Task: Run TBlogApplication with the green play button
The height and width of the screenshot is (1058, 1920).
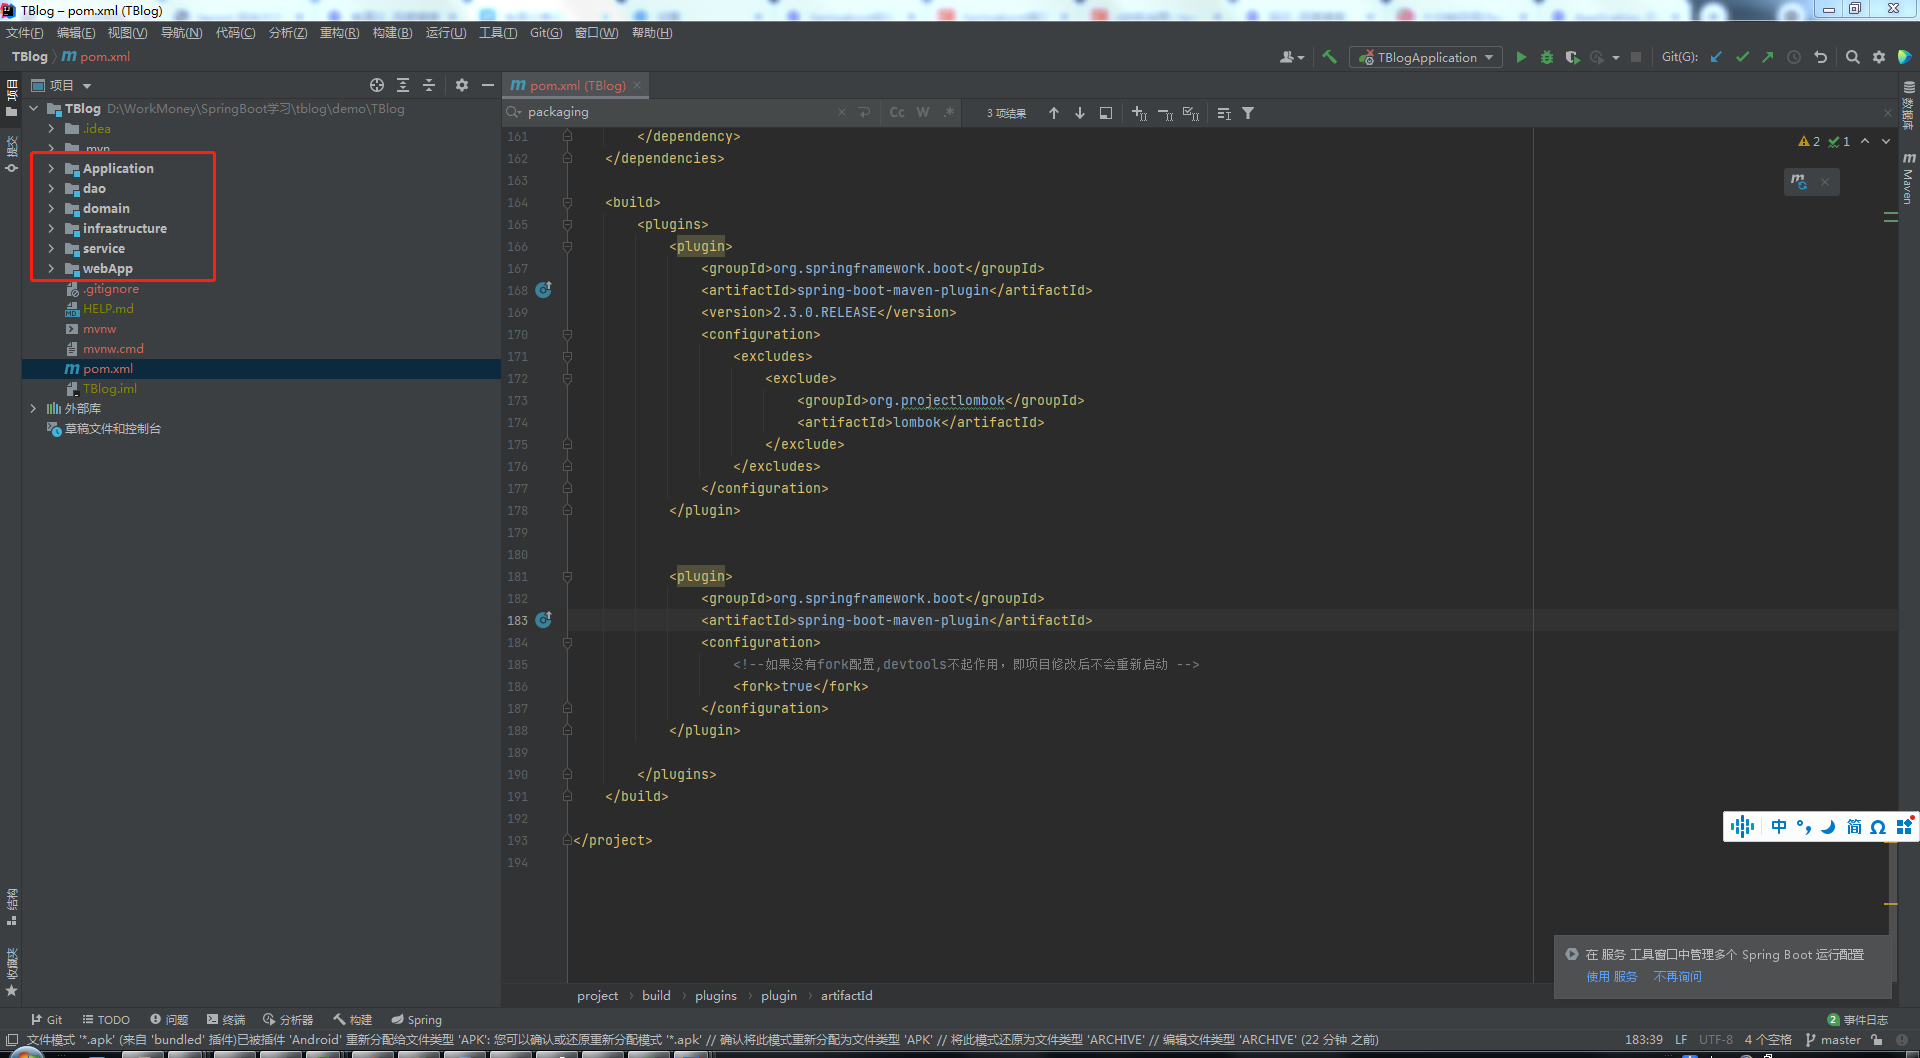Action: coord(1521,57)
